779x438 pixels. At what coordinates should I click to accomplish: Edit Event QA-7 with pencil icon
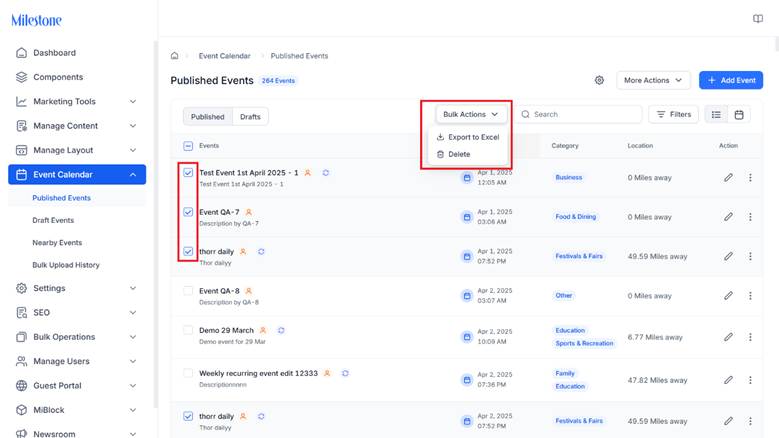tap(728, 217)
